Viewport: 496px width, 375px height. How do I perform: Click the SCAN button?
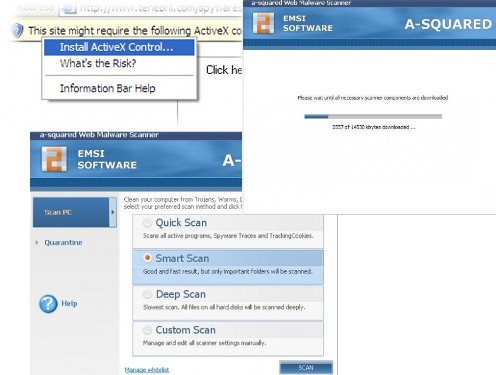click(x=306, y=367)
